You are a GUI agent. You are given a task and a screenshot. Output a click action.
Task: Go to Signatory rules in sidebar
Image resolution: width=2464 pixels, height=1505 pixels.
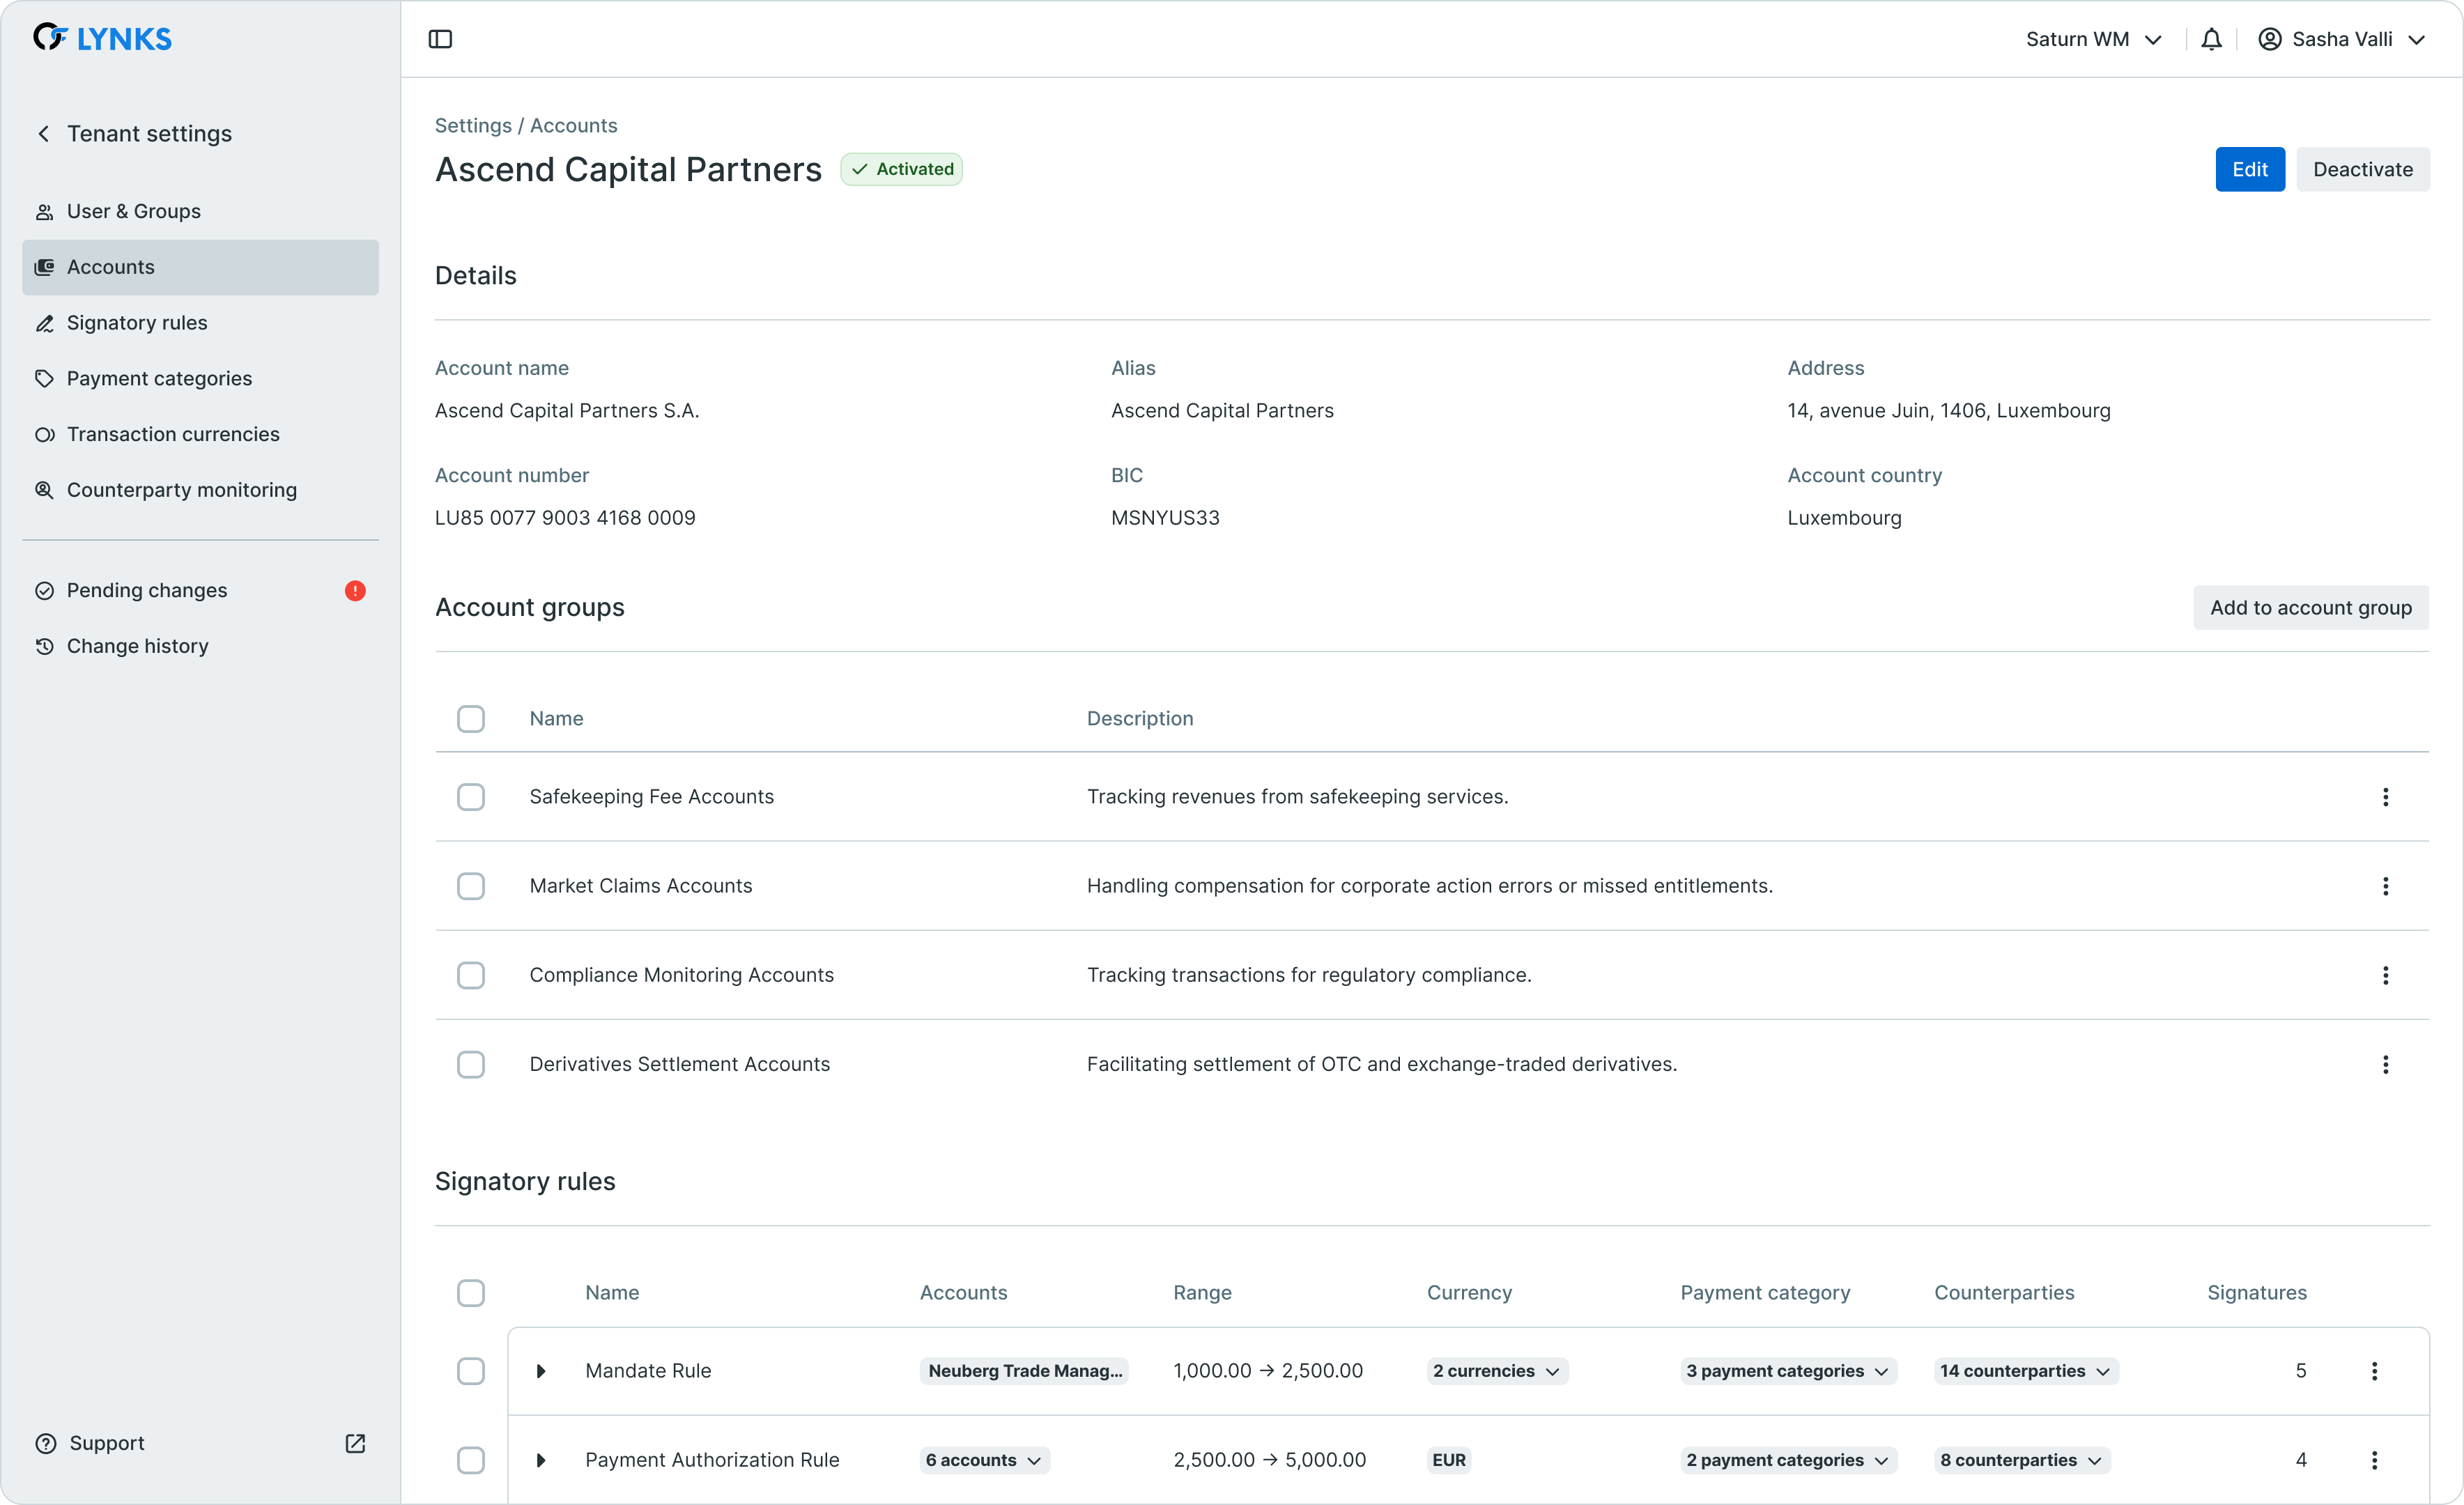(137, 323)
